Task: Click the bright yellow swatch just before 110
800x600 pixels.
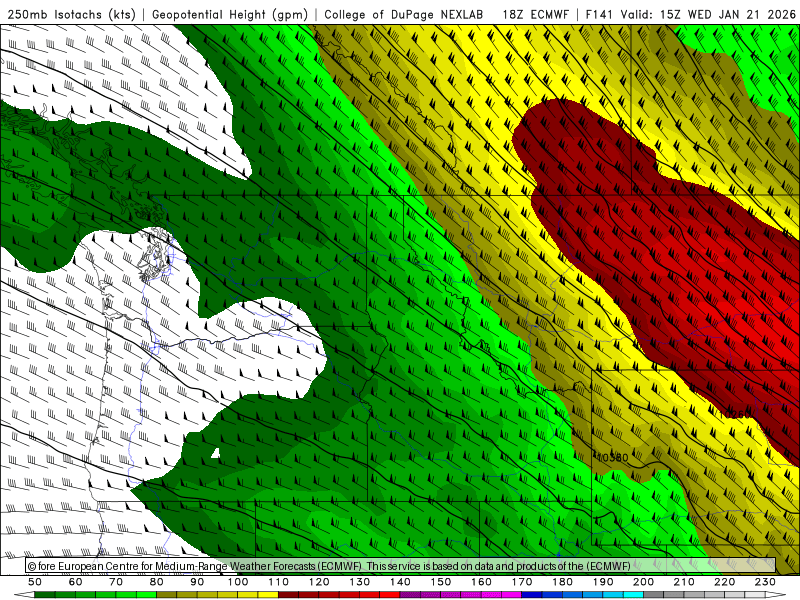Action: pos(268,595)
